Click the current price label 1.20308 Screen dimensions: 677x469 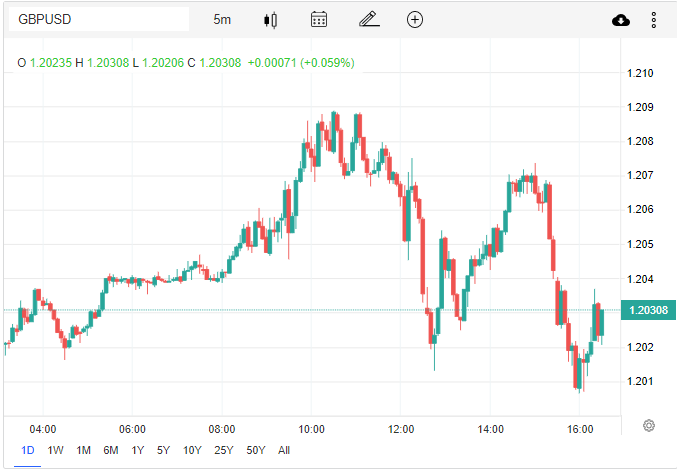pyautogui.click(x=647, y=311)
